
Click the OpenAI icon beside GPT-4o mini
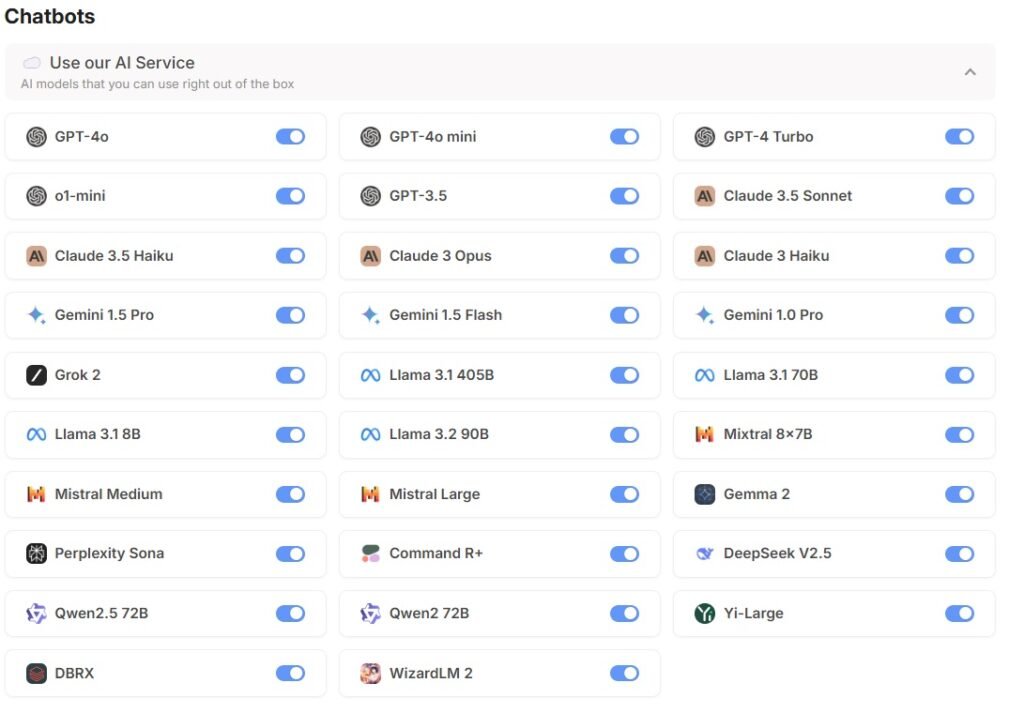(370, 136)
